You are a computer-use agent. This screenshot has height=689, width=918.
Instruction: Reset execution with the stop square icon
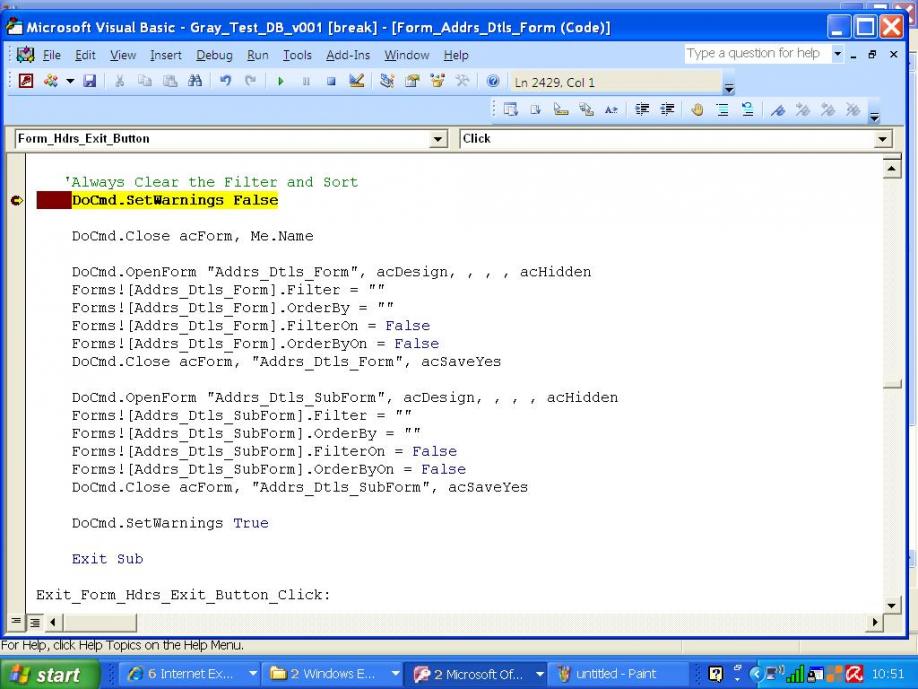click(x=331, y=81)
